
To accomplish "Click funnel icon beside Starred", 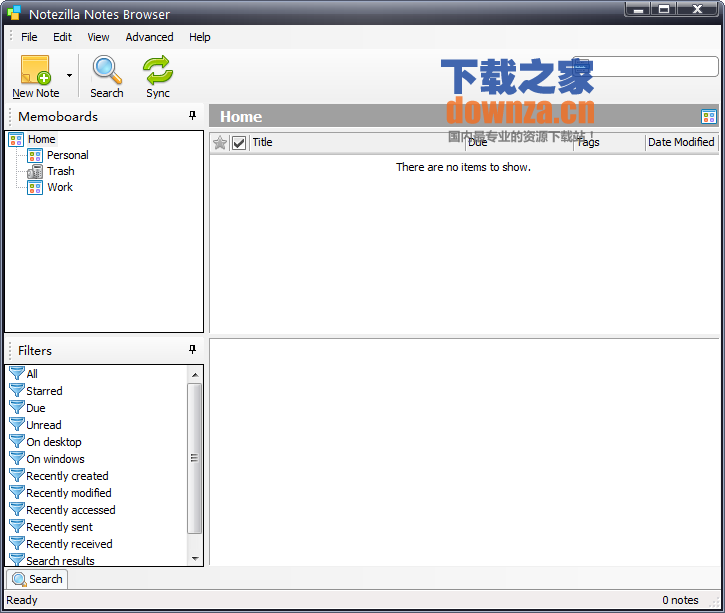I will 17,390.
